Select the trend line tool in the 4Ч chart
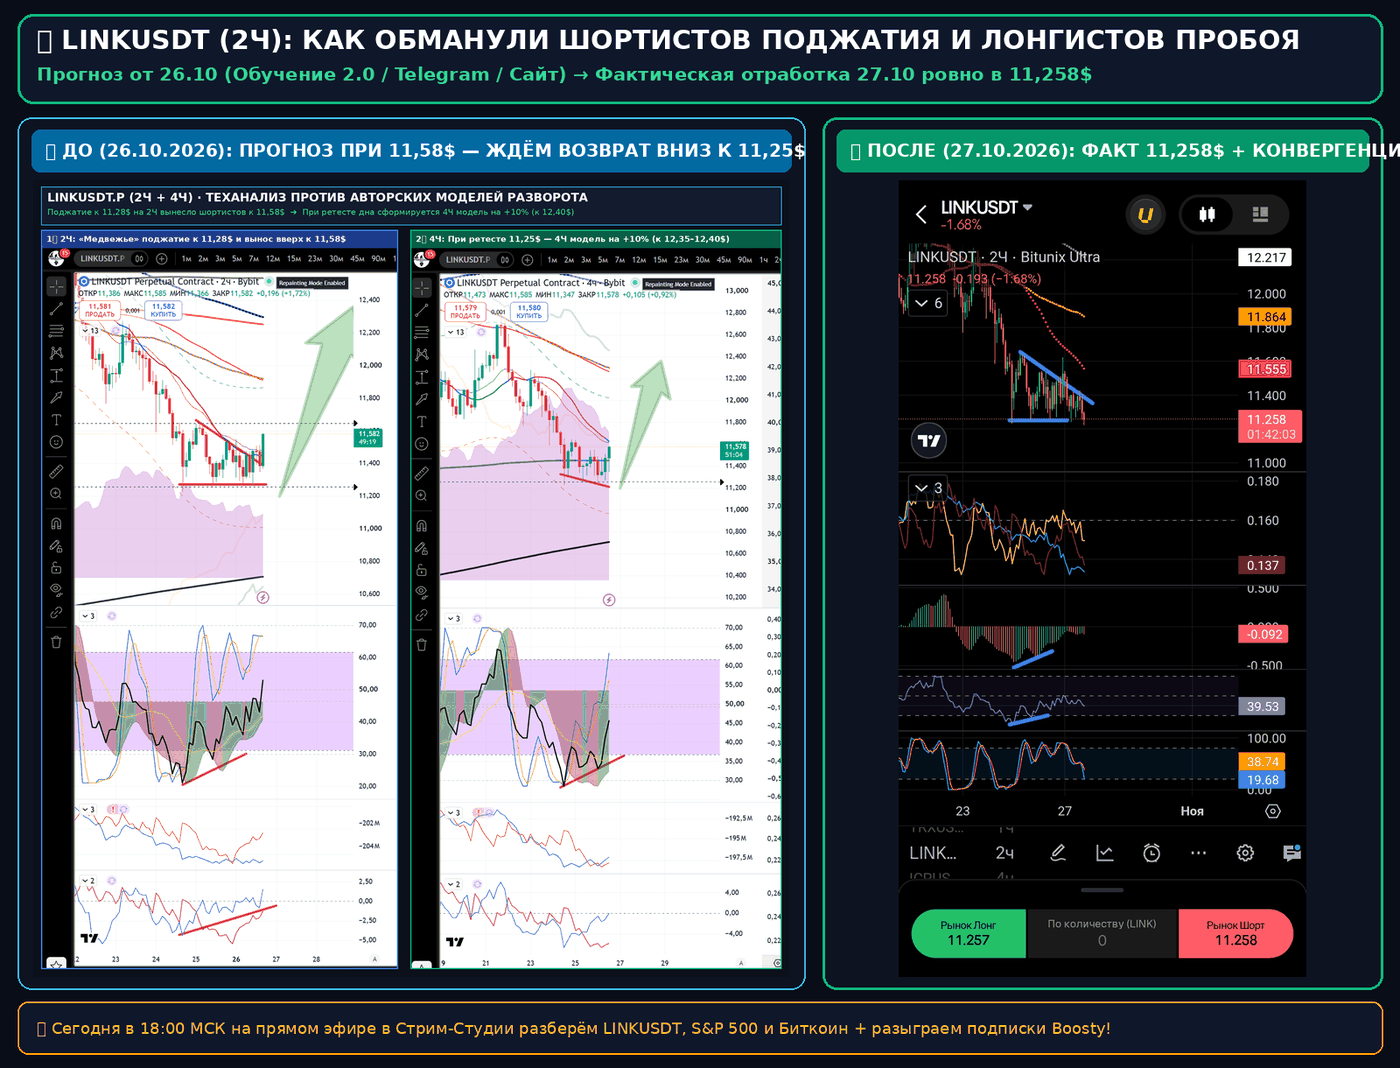 [421, 310]
